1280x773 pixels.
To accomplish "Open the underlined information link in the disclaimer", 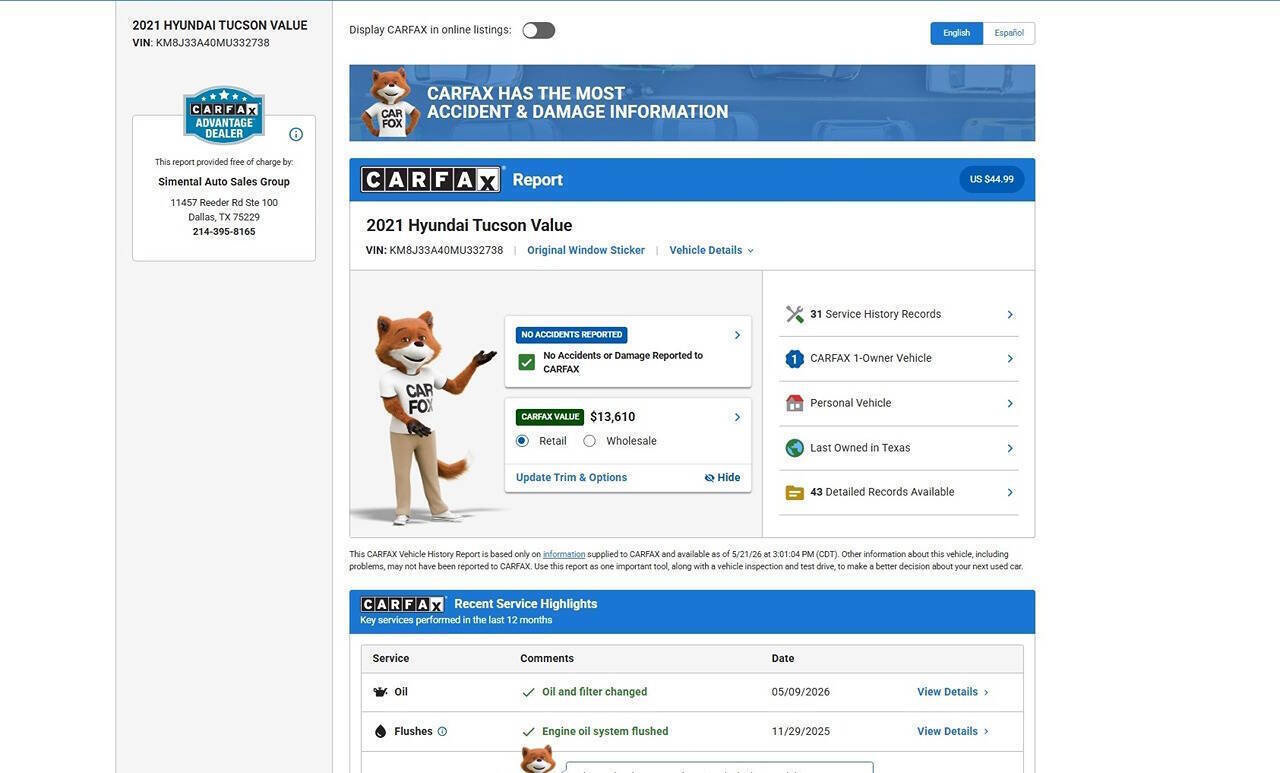I will [x=564, y=555].
